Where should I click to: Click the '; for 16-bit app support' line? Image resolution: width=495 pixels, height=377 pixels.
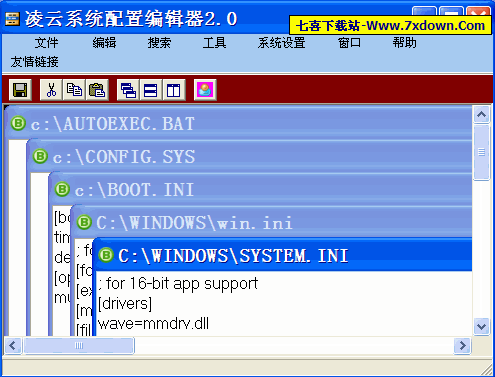pos(178,284)
